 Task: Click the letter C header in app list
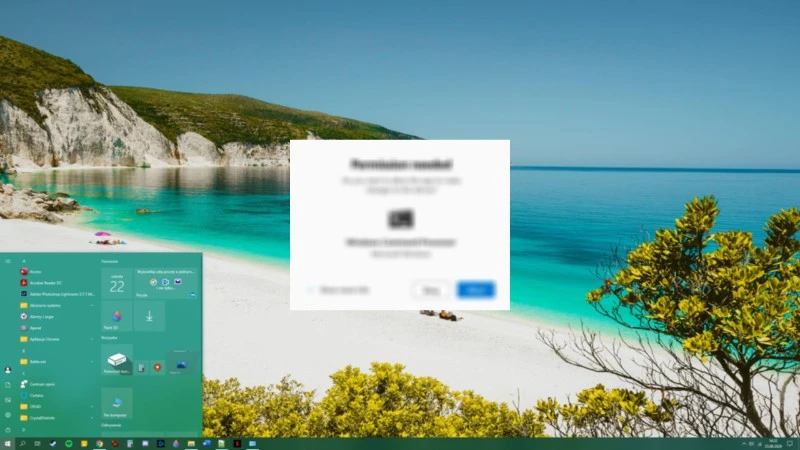click(x=23, y=373)
